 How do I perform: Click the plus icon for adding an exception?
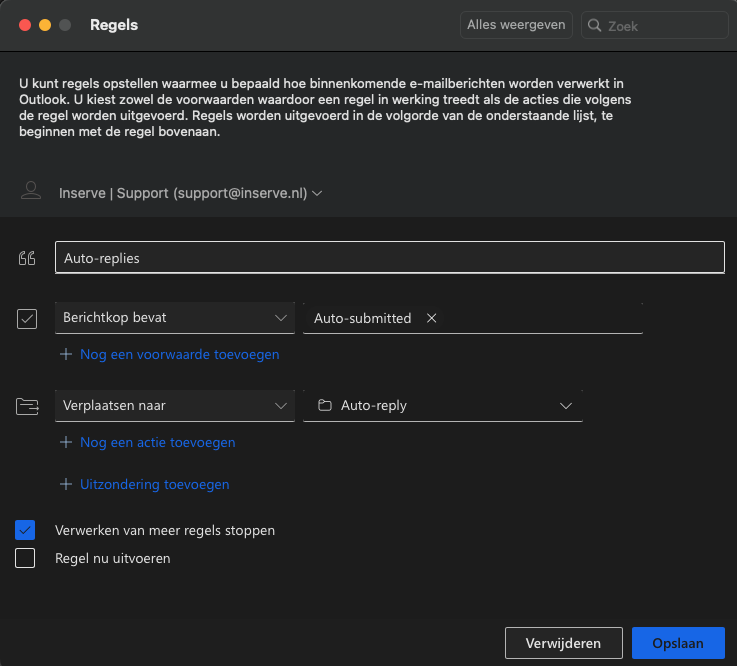click(x=66, y=484)
